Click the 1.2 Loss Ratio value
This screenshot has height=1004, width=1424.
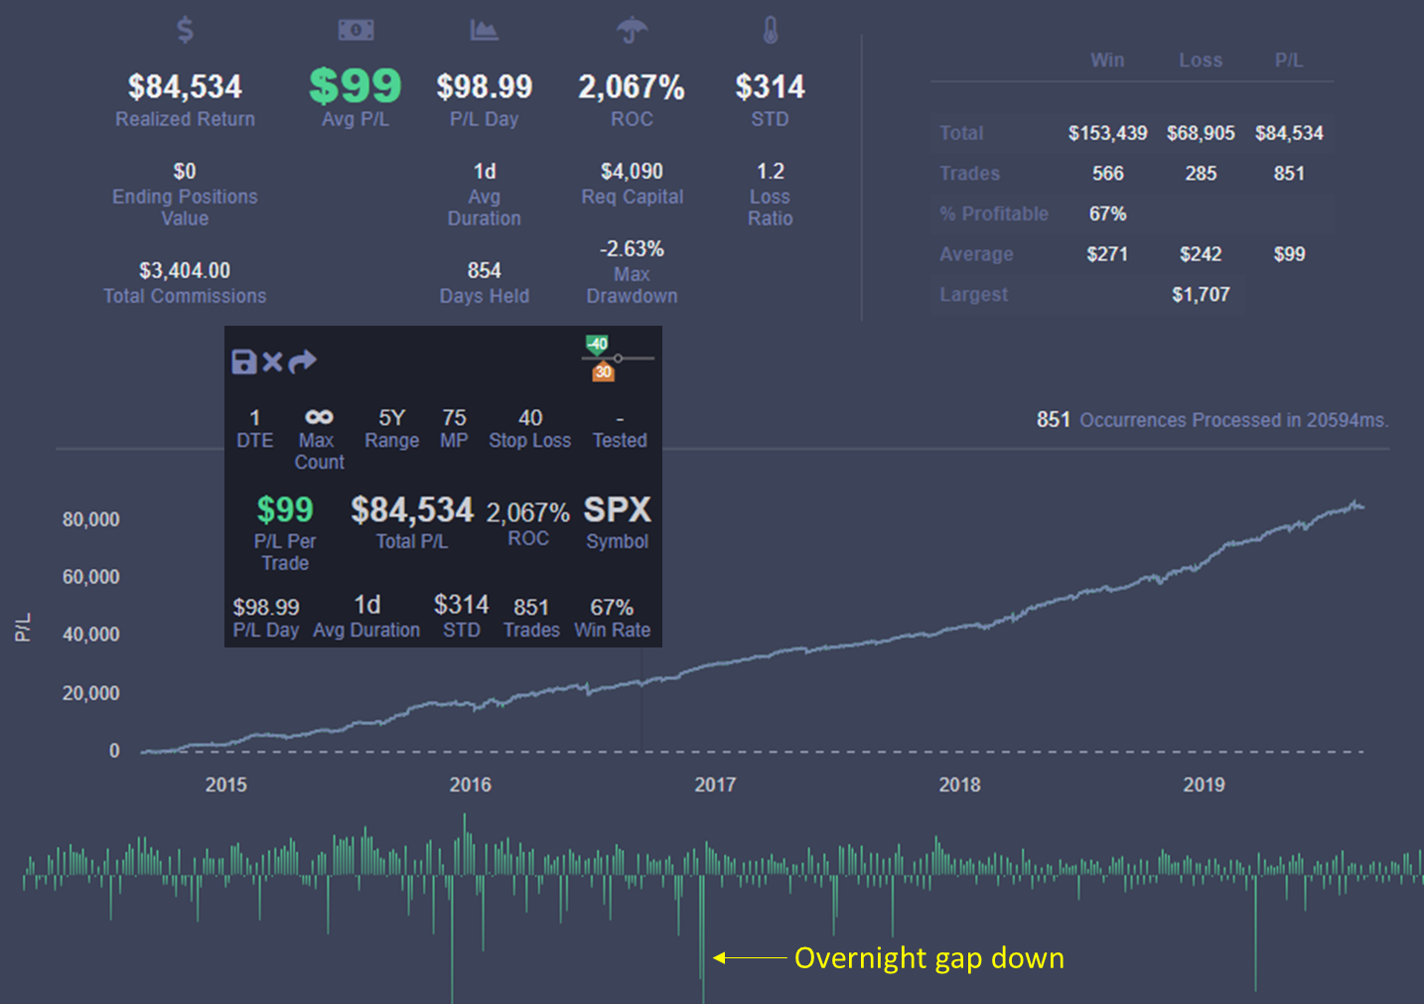coord(770,171)
